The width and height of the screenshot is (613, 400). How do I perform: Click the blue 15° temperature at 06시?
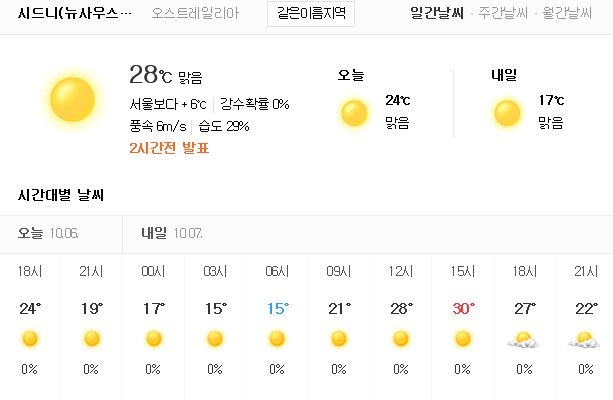coord(278,309)
